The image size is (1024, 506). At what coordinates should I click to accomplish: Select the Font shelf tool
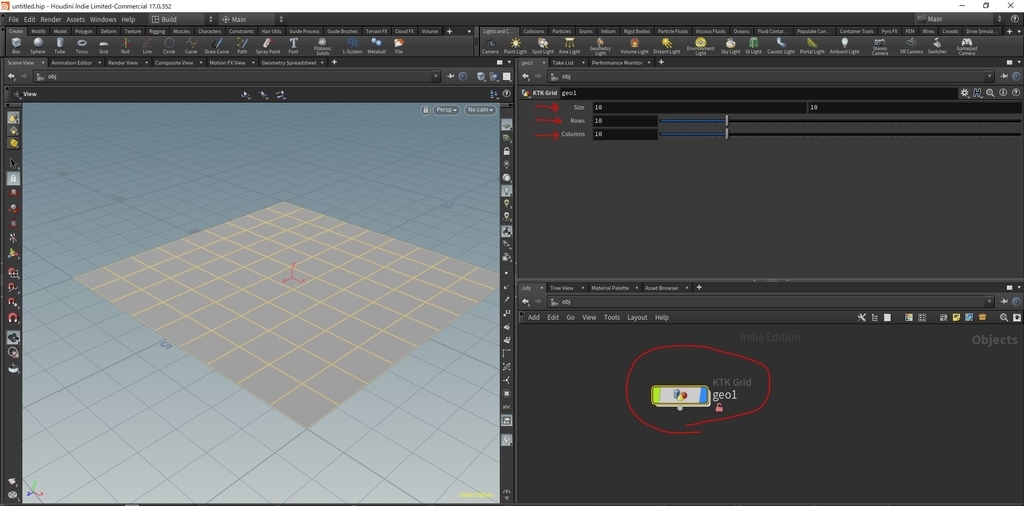[x=293, y=46]
